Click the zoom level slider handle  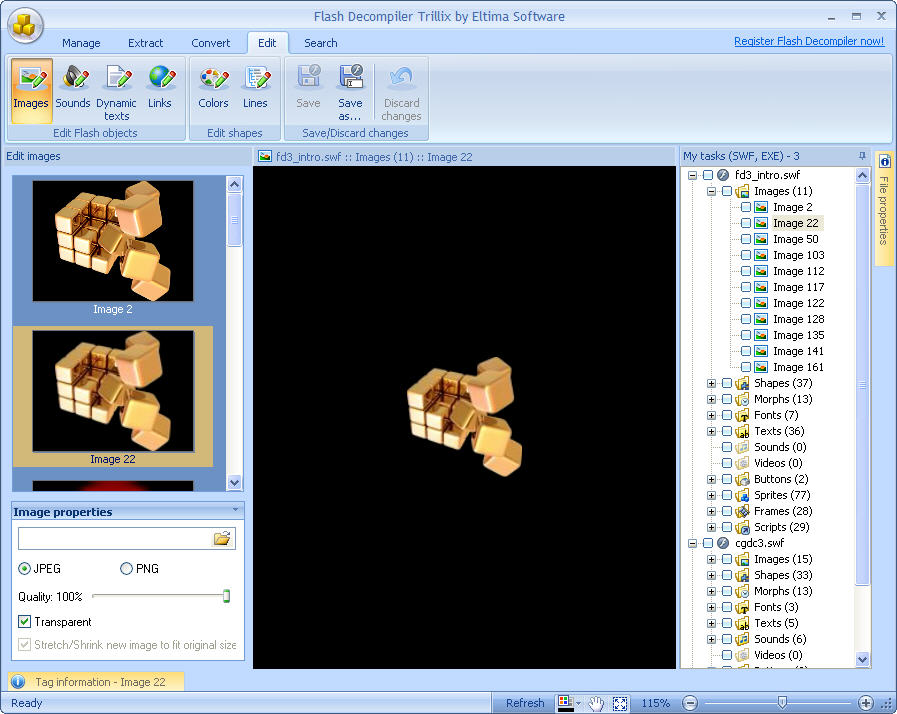pos(782,702)
